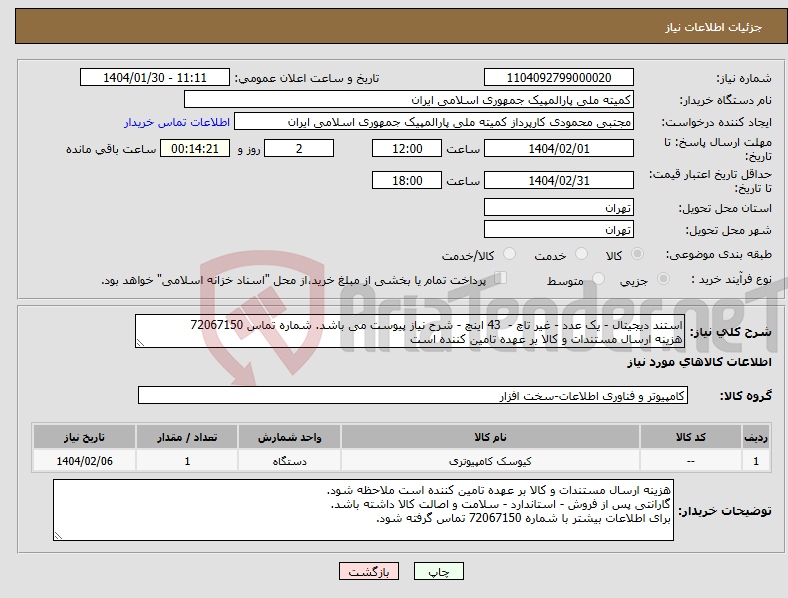Click the تاریخ نیاز column header
Viewport: 788px width, 598px height.
coord(84,437)
